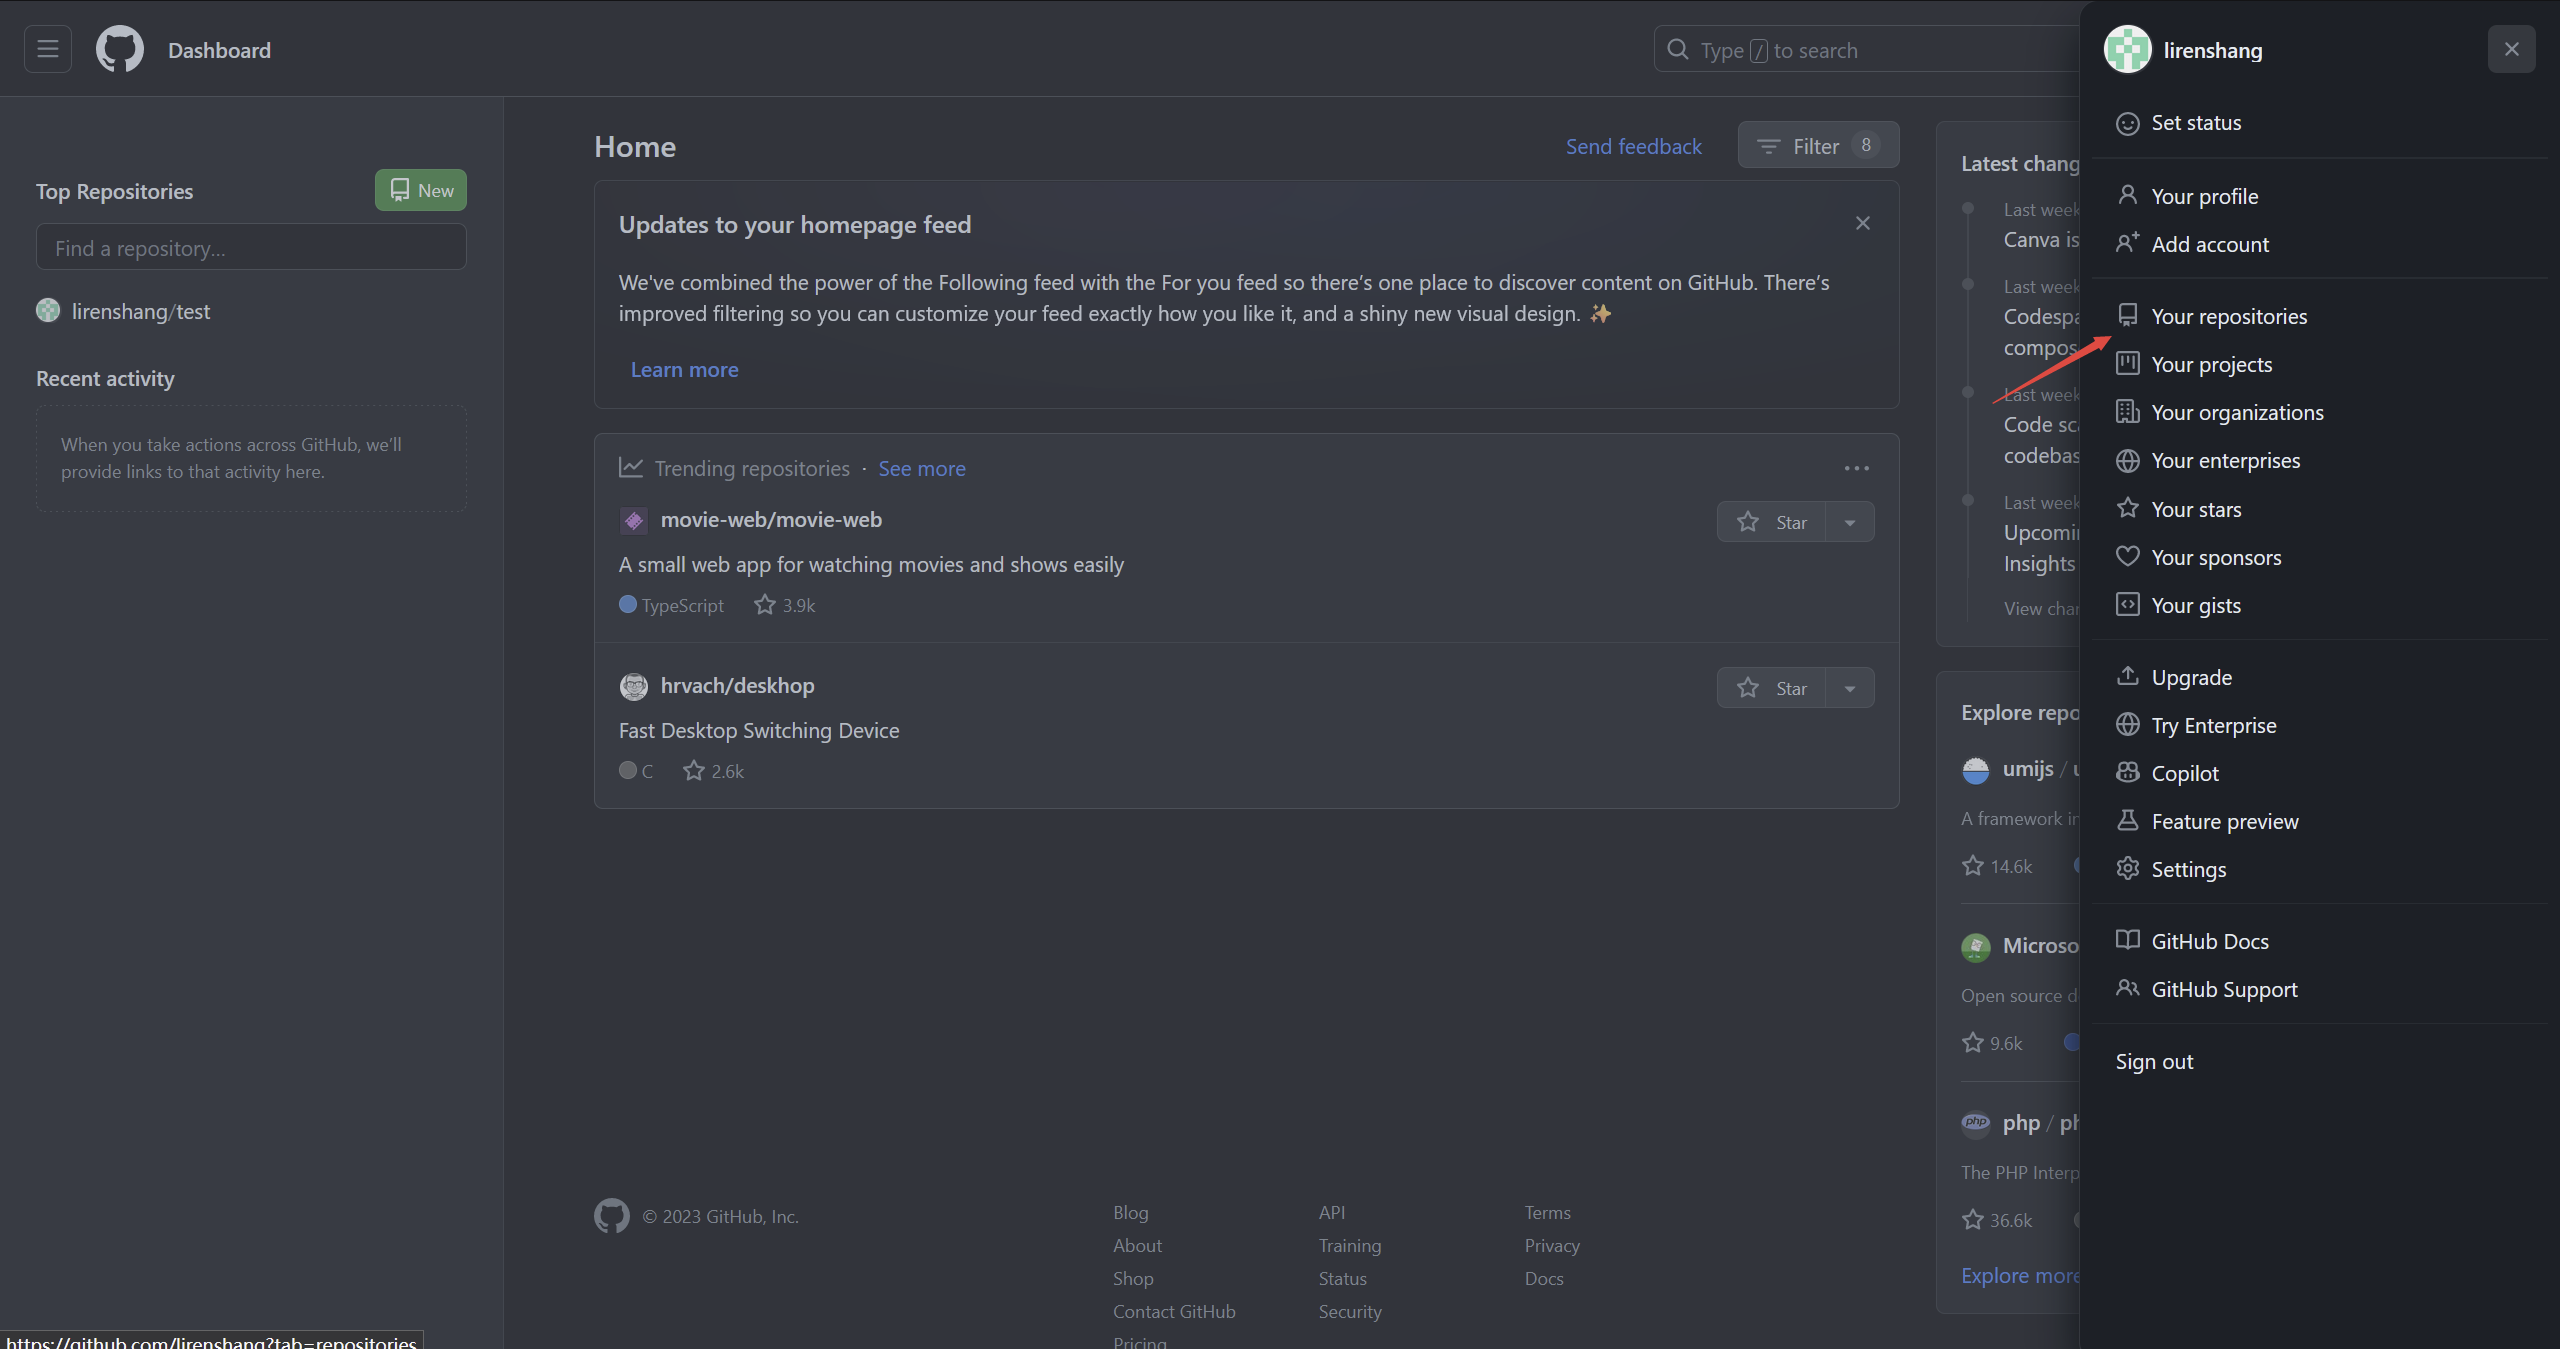Open Feature preview

coord(2320,822)
